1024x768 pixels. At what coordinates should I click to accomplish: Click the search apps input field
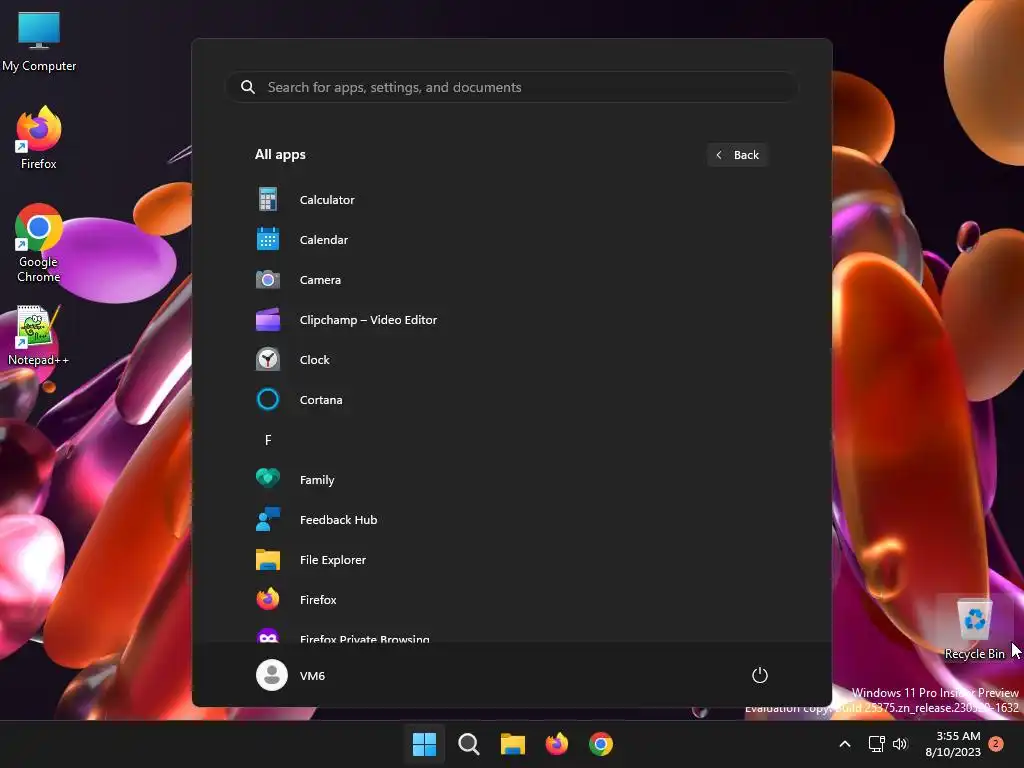pyautogui.click(x=512, y=87)
